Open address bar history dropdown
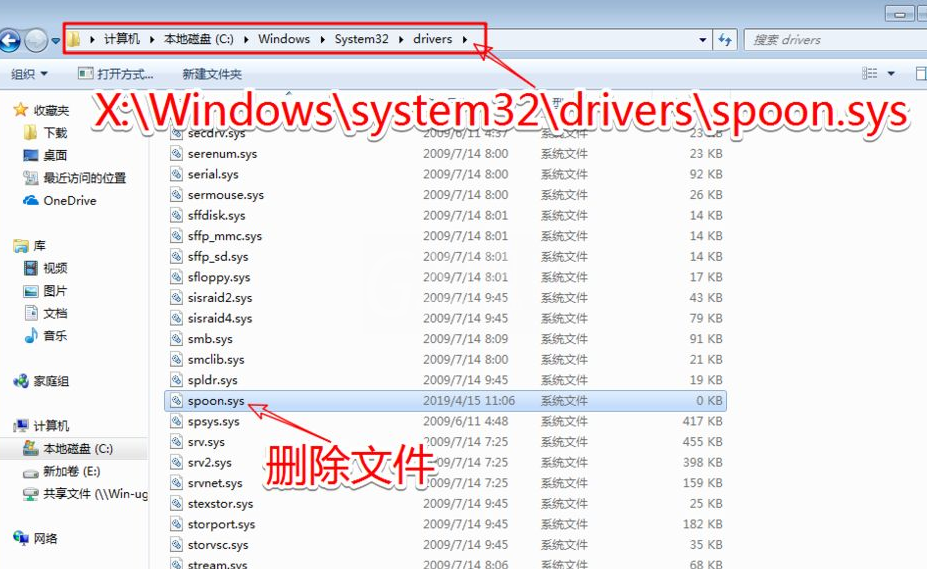Screen dimensions: 927x569 (702, 40)
